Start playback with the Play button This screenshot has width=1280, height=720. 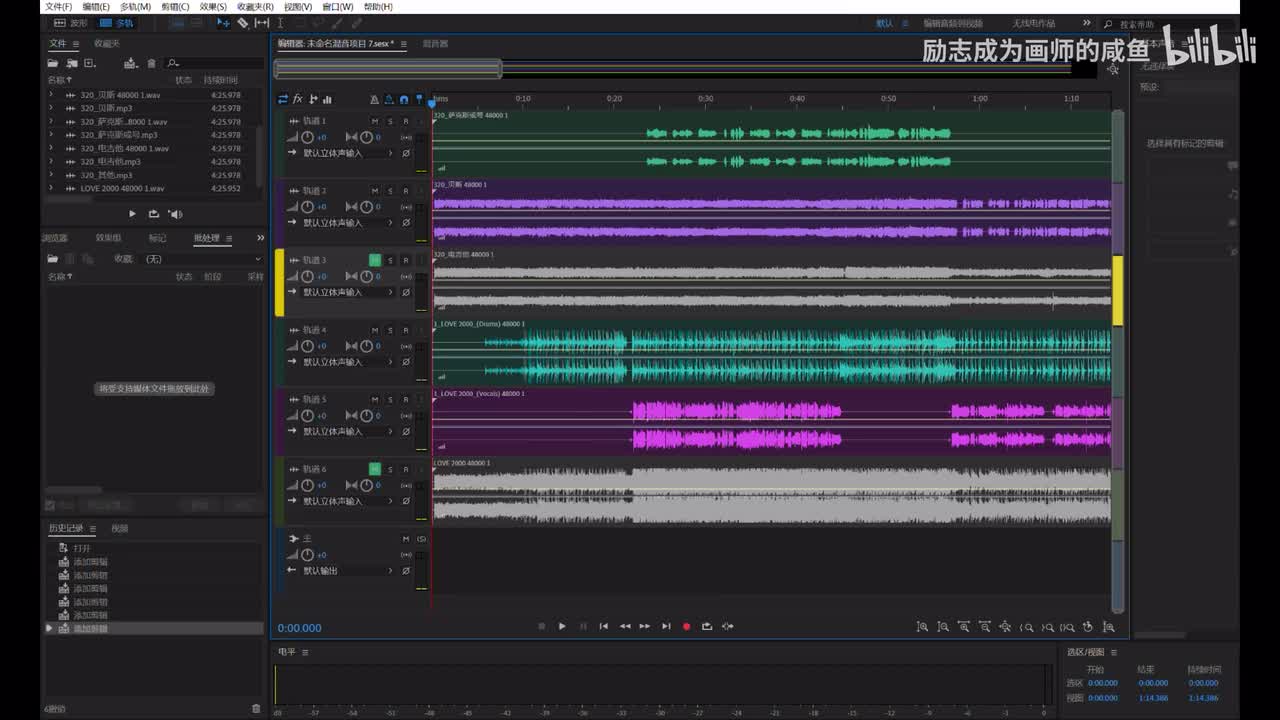(562, 626)
